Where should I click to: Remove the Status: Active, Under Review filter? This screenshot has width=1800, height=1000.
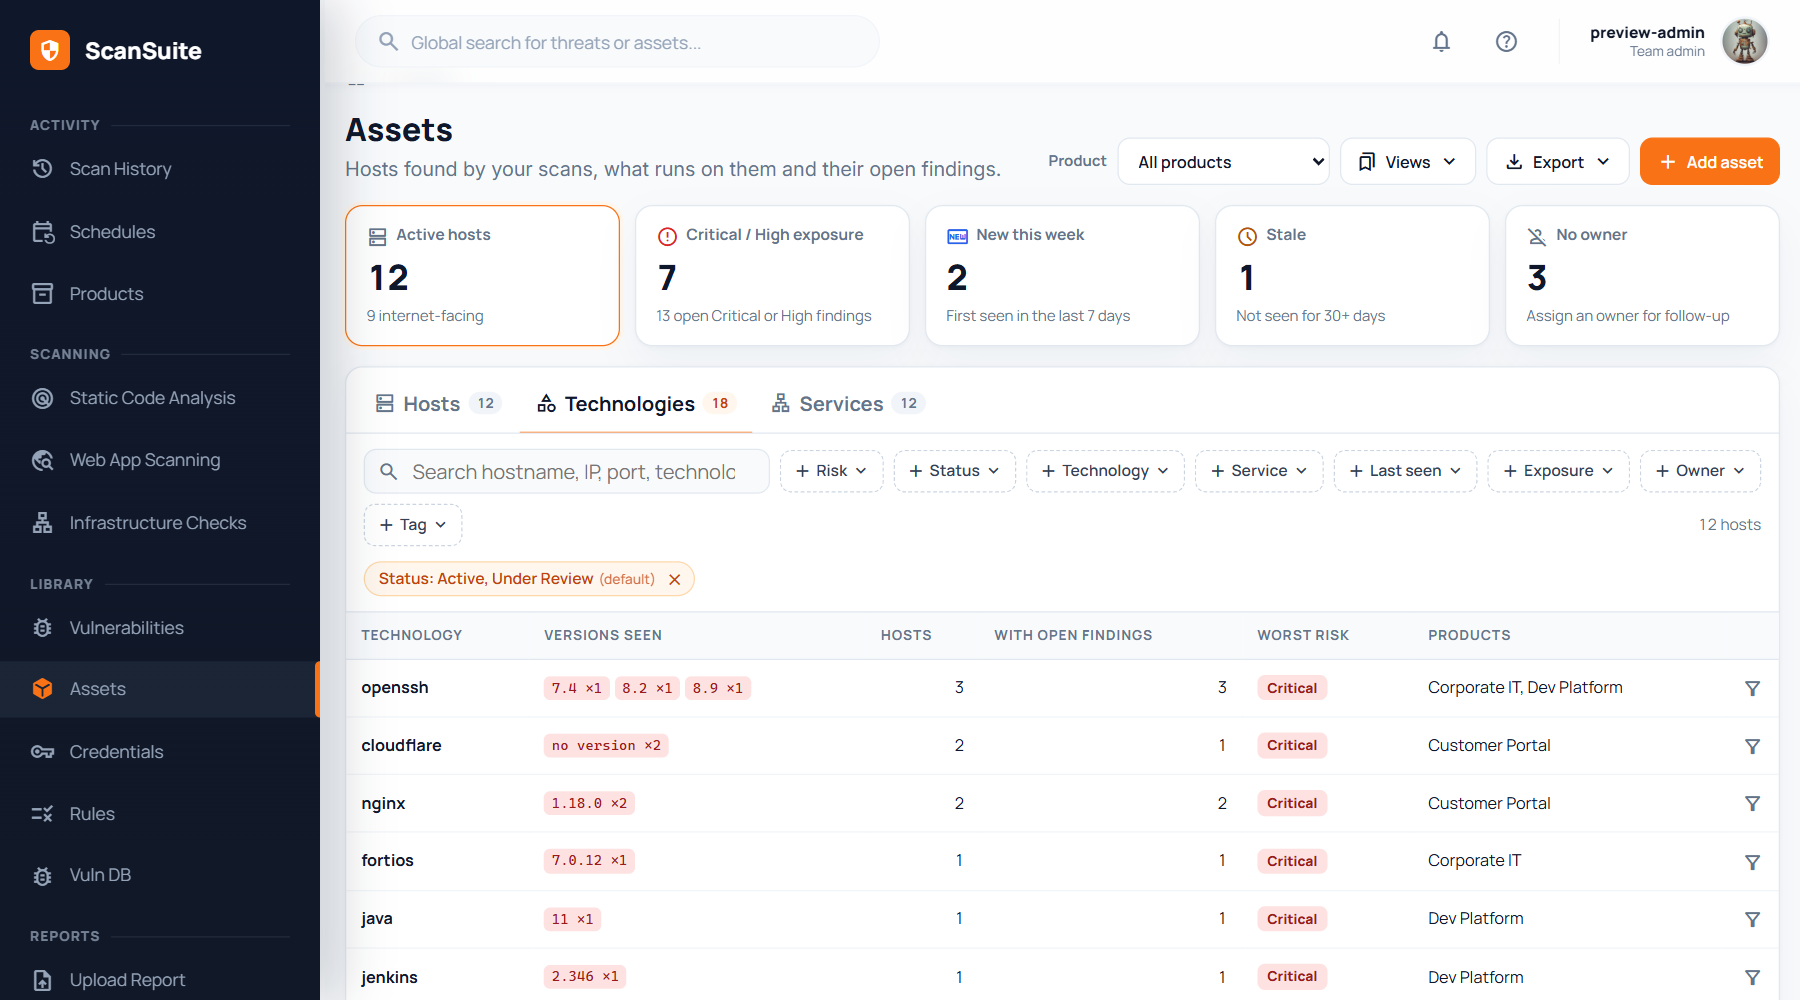[675, 579]
